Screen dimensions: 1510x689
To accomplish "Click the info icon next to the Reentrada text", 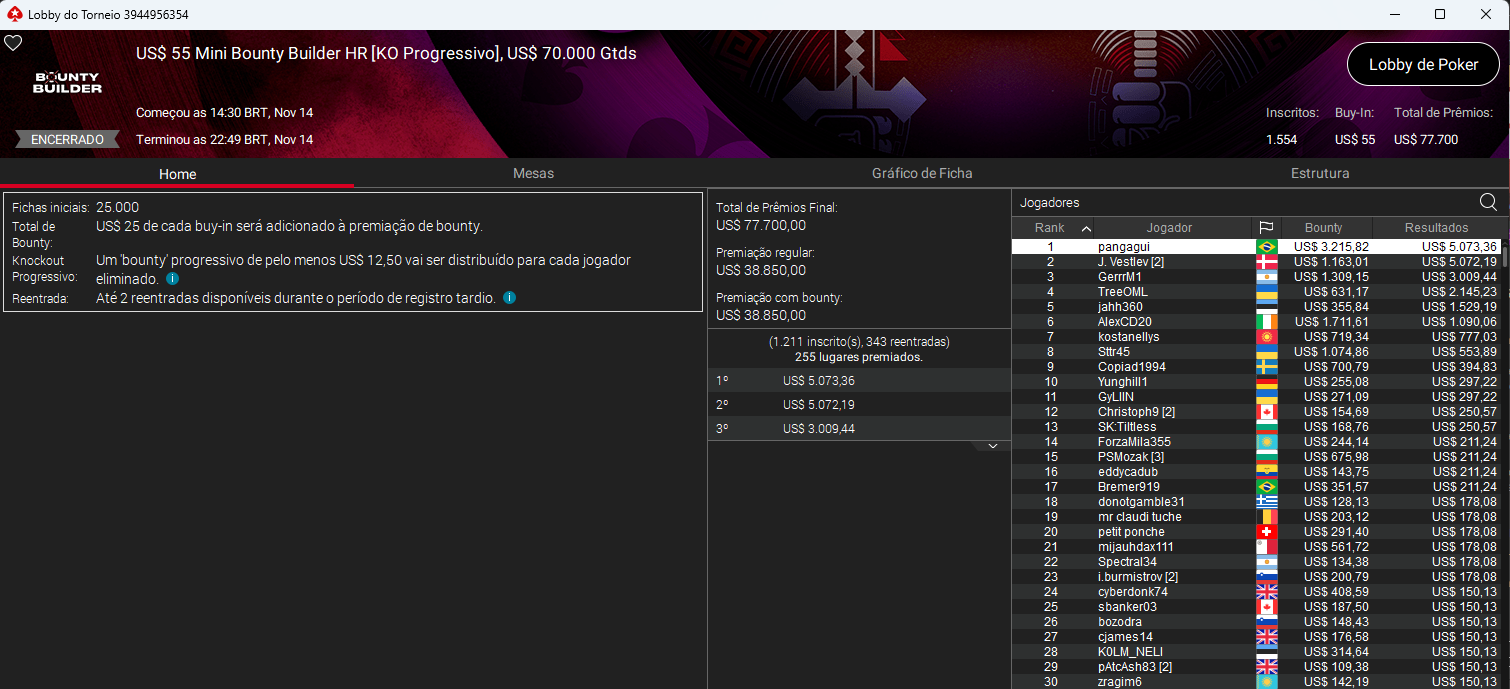I will tap(509, 297).
